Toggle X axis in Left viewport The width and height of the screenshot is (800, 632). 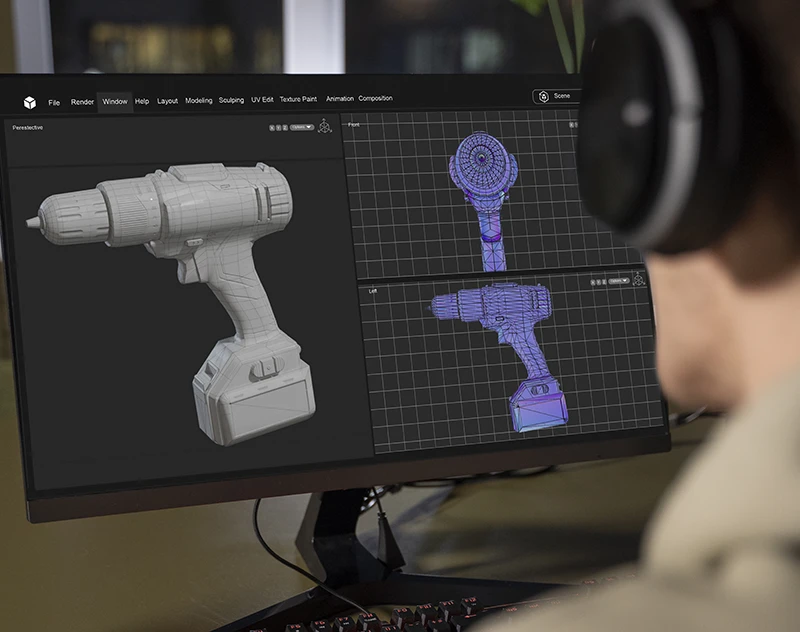[593, 282]
